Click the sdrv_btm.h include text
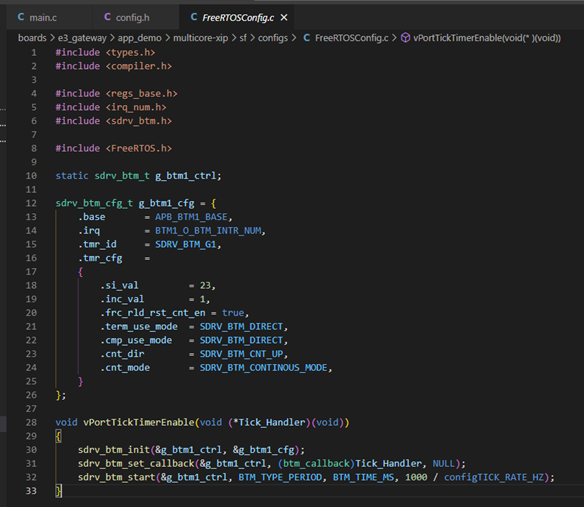The height and width of the screenshot is (507, 584). point(139,121)
